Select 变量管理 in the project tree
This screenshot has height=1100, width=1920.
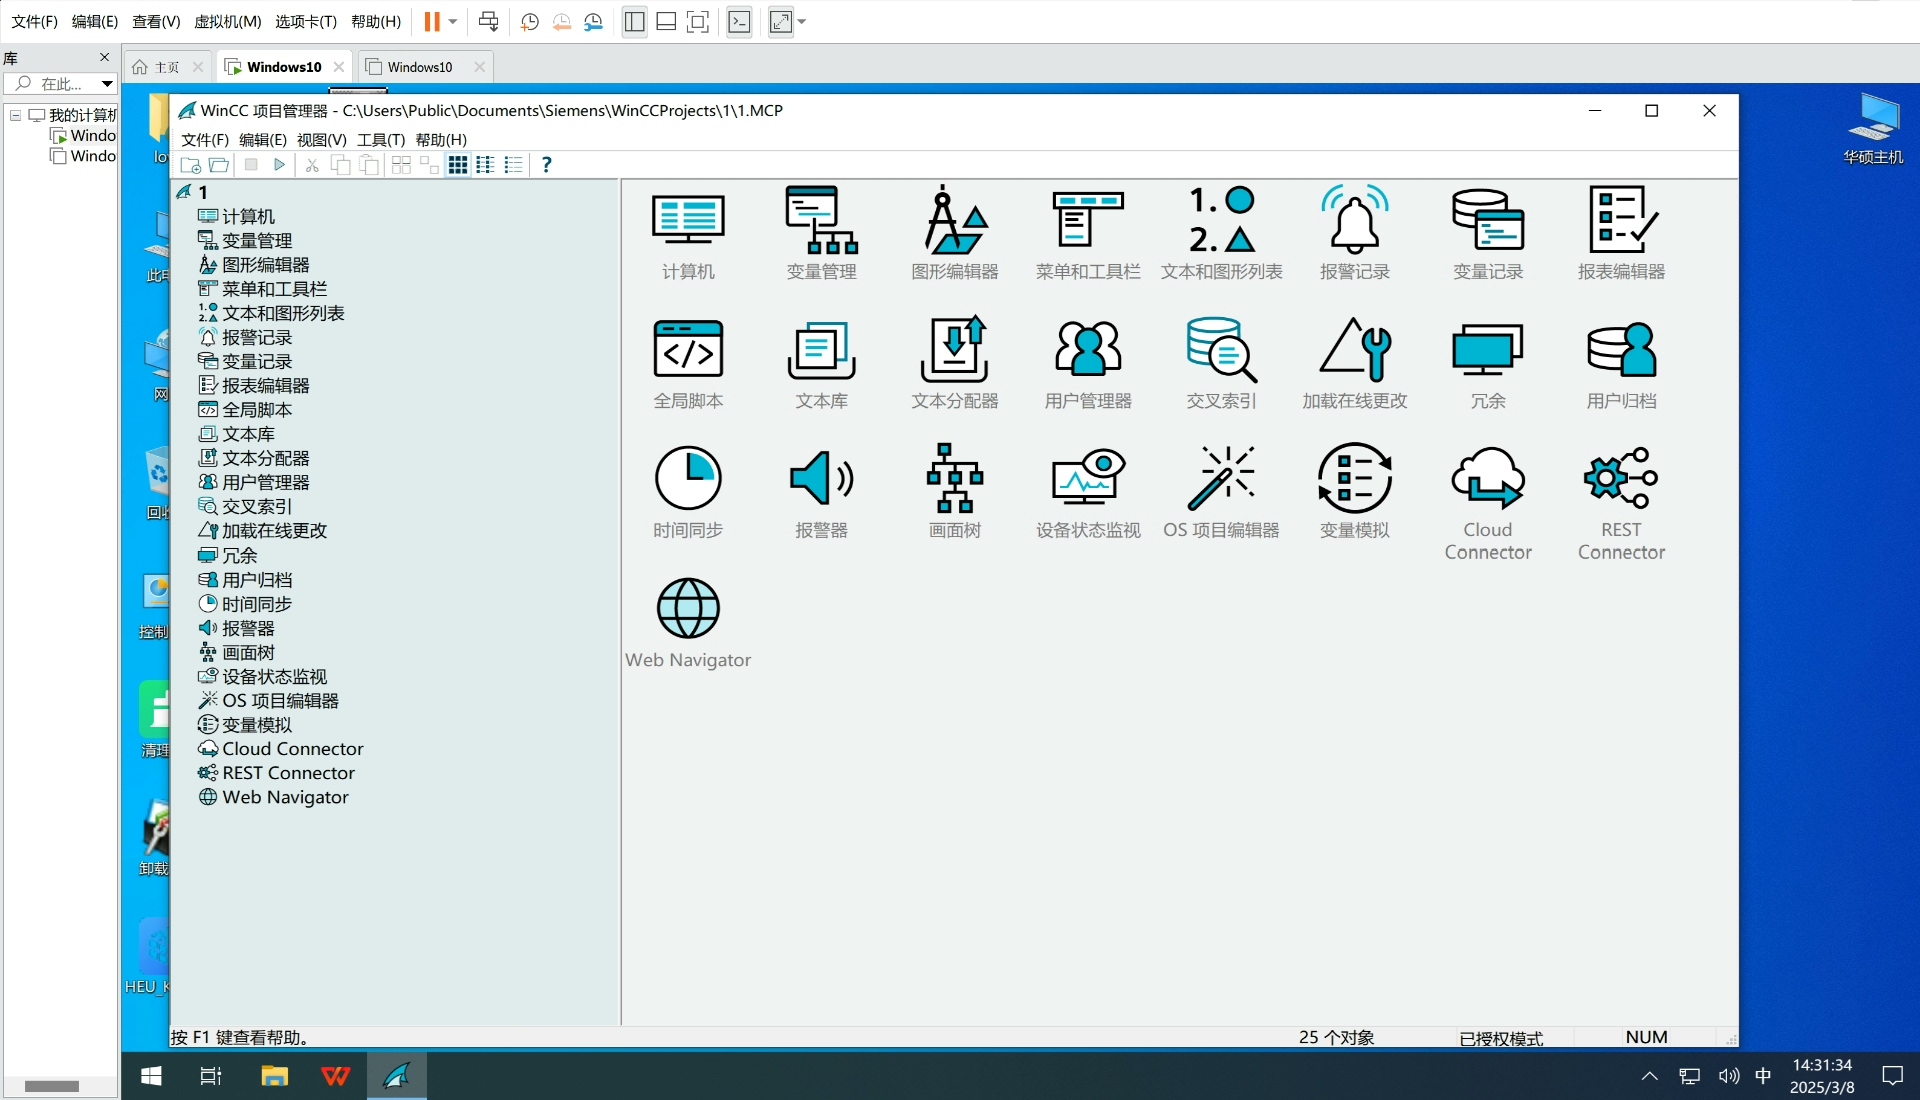point(257,240)
